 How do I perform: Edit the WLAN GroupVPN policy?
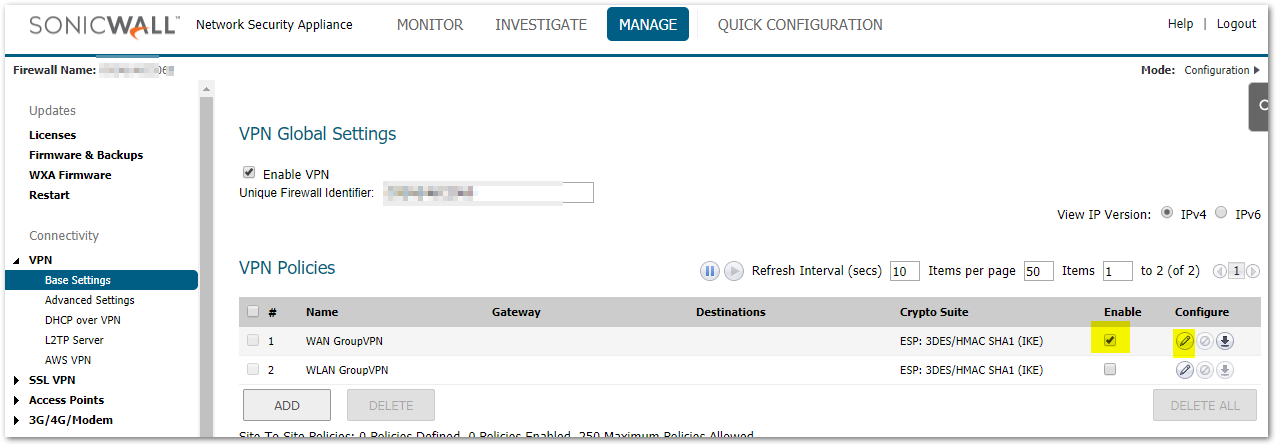tap(1184, 370)
